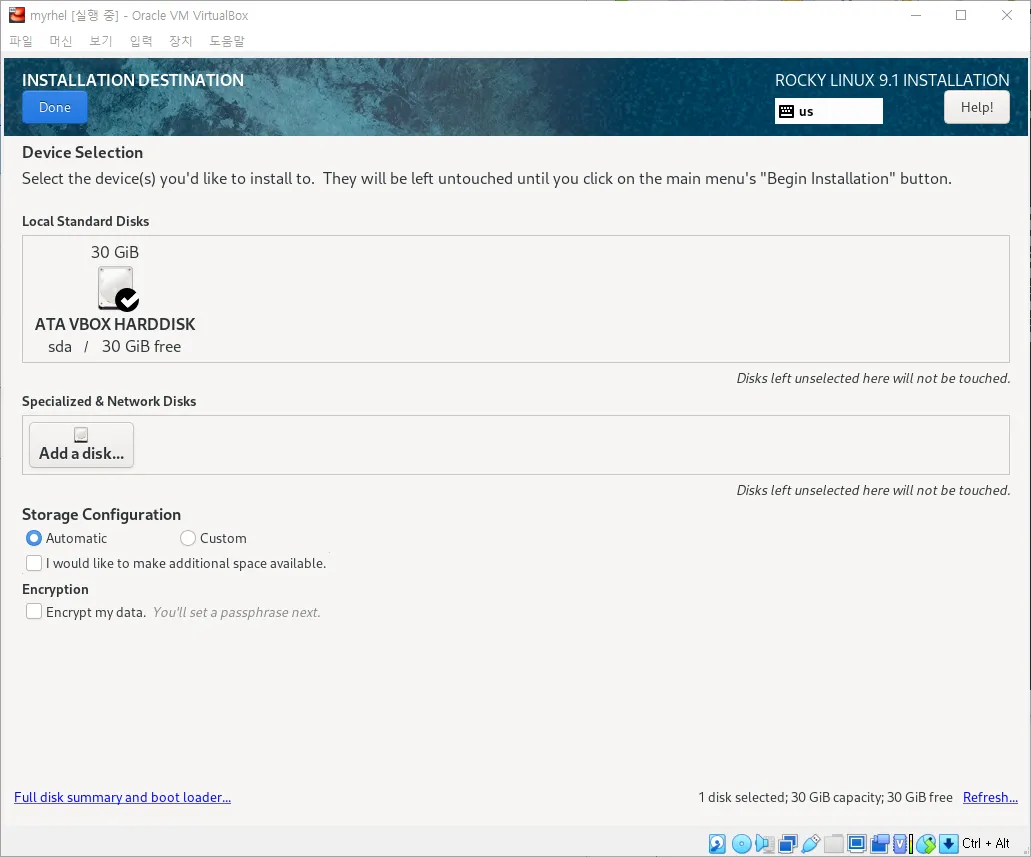Click 'You'll set a passphrase next.' hint
1031x857 pixels.
(x=237, y=612)
